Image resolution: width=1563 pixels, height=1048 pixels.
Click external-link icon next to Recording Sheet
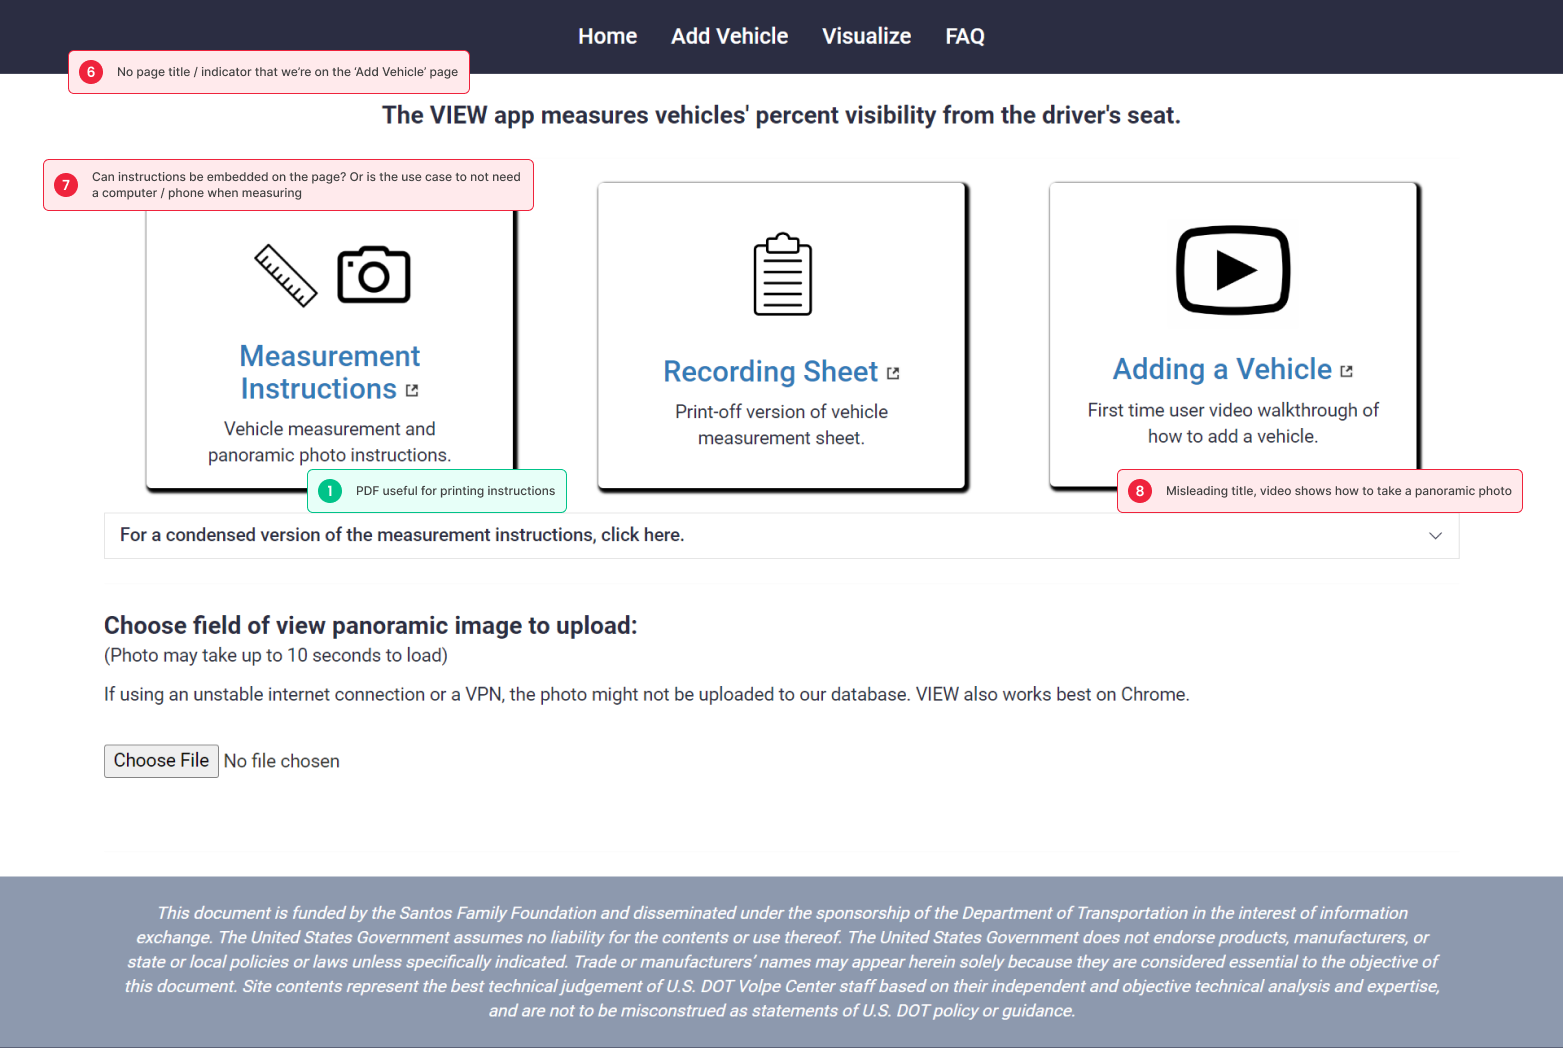(893, 373)
